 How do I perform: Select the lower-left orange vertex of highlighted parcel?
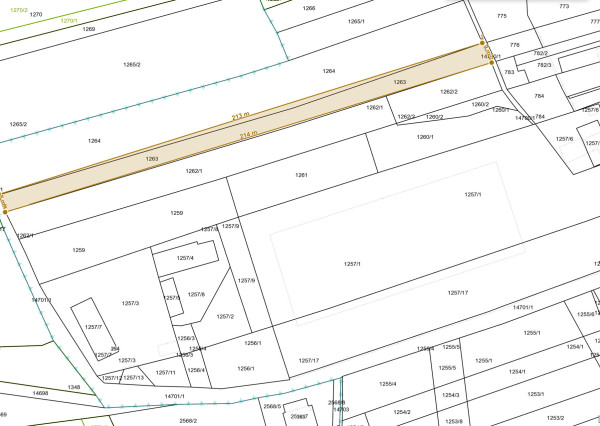coord(5,211)
